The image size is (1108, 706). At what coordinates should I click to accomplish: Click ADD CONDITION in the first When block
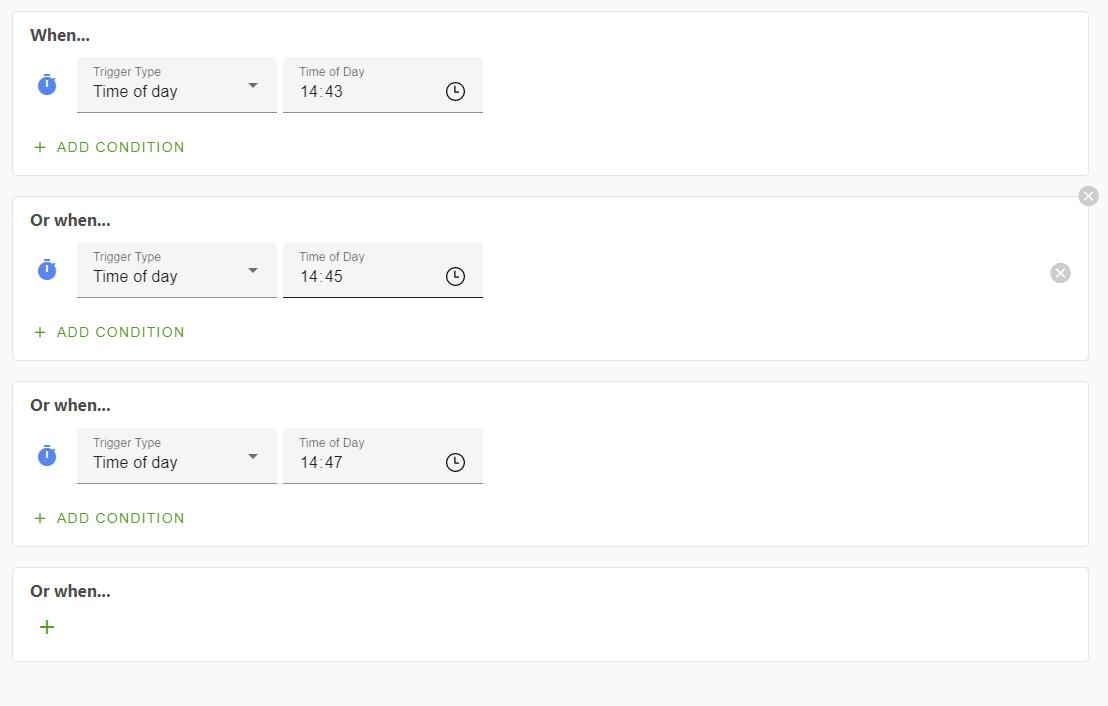point(117,147)
